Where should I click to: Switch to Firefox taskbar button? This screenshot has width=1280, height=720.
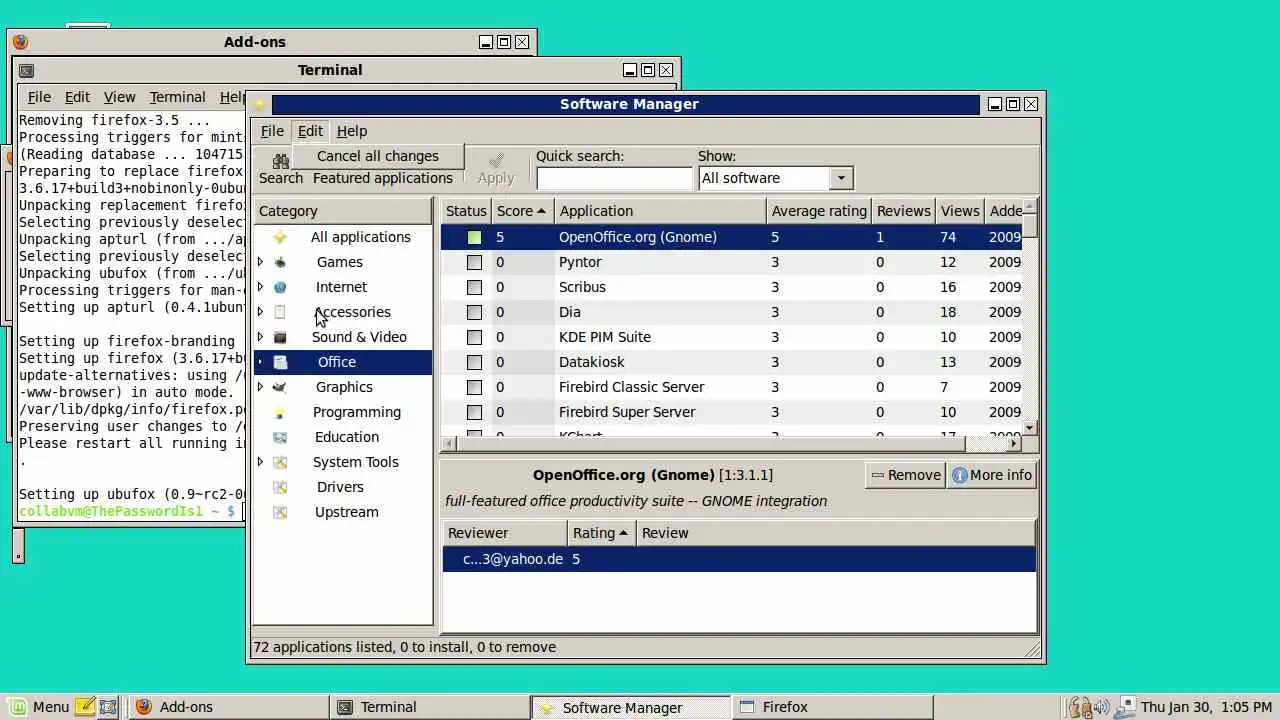click(x=832, y=707)
